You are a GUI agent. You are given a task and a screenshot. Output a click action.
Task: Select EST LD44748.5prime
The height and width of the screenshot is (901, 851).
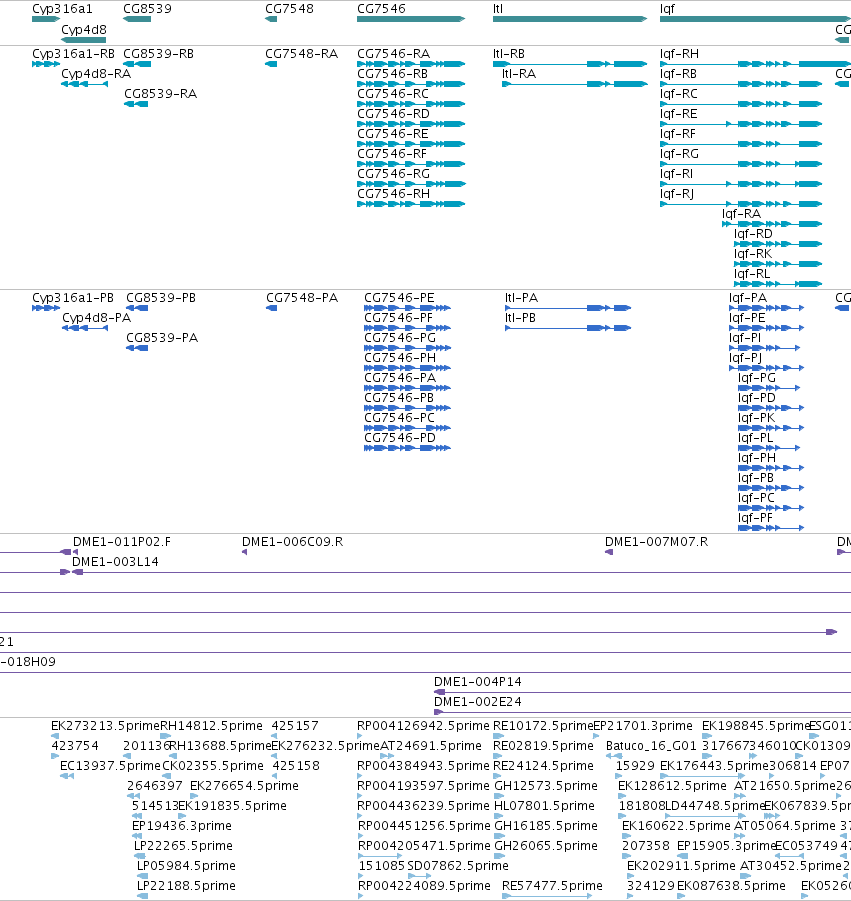coord(715,806)
